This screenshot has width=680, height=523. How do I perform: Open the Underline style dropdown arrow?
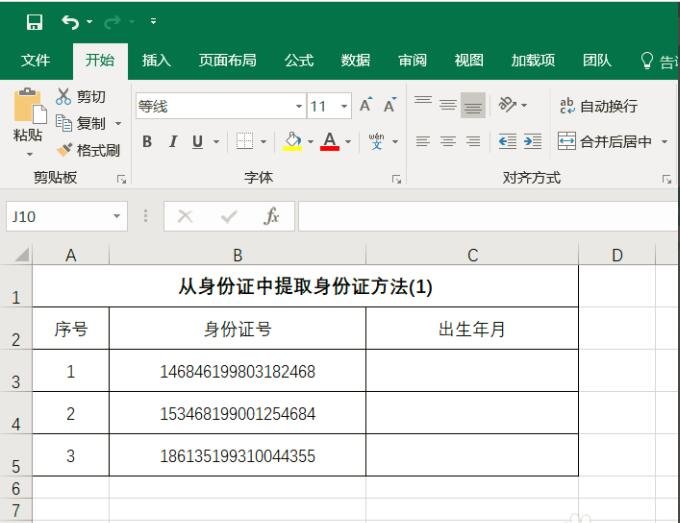(x=216, y=141)
